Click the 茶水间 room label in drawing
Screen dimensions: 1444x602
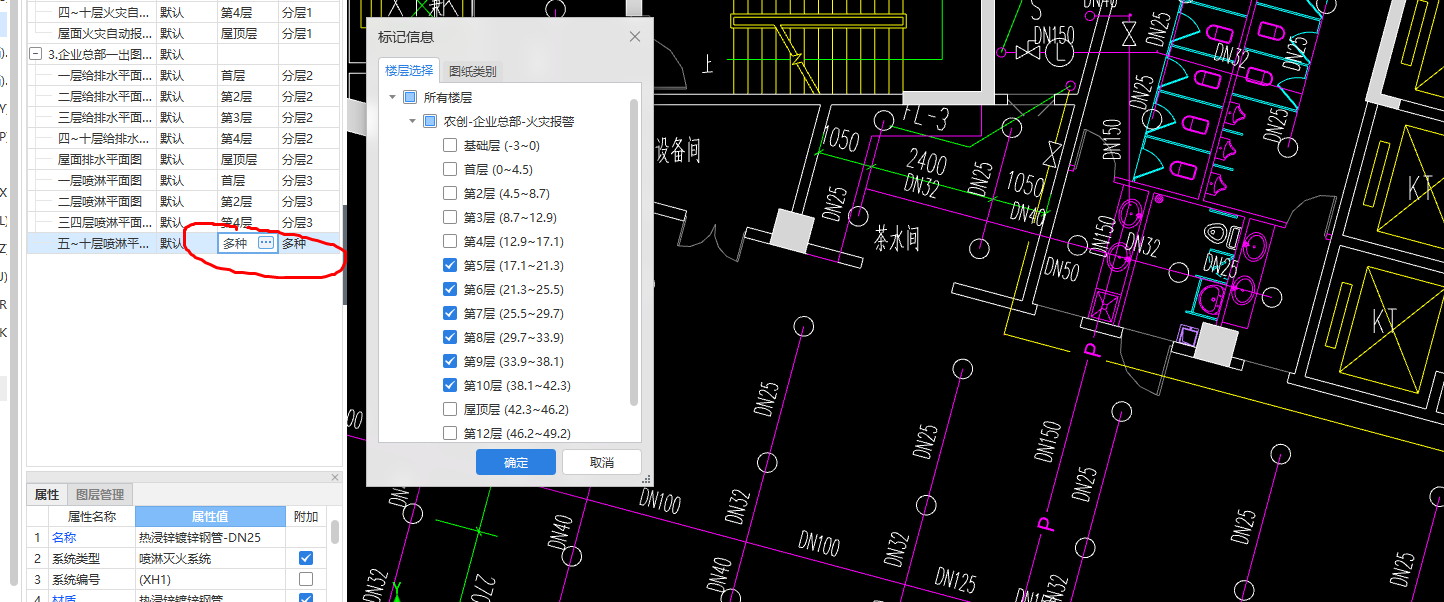(x=896, y=241)
